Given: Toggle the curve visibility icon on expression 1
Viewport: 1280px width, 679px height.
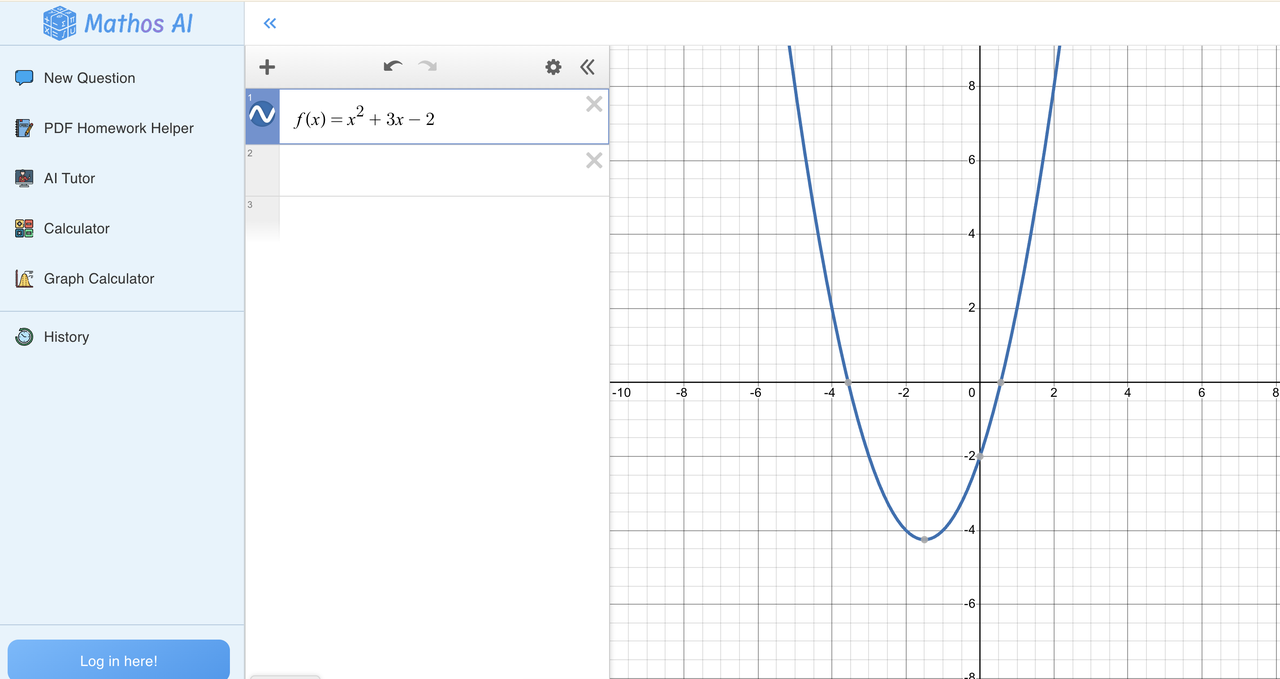Looking at the screenshot, I should pos(262,115).
